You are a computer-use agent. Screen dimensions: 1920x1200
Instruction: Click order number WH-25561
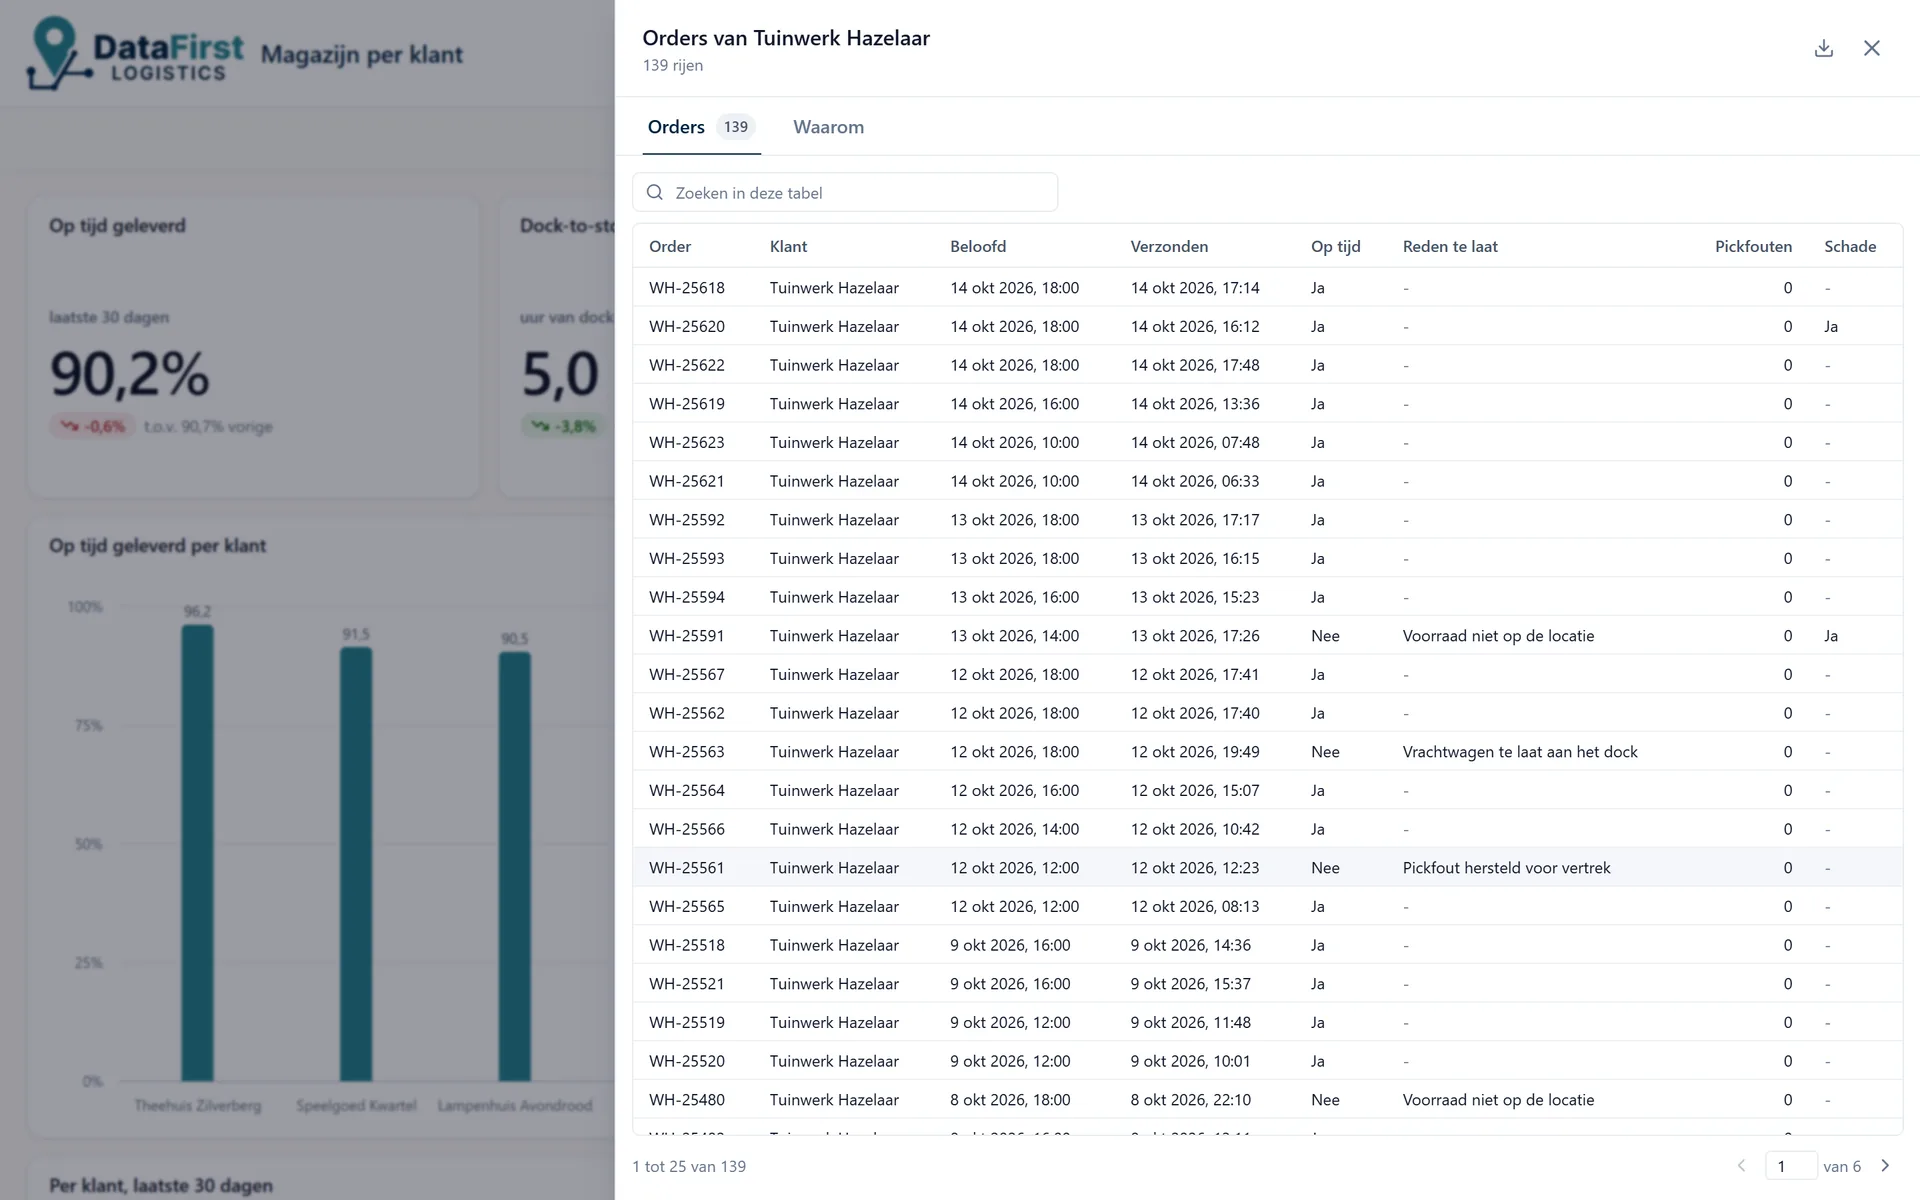pyautogui.click(x=687, y=868)
